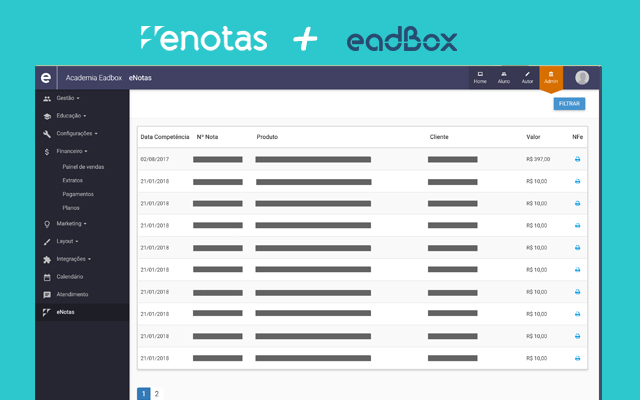Expand the Educação menu
640x400 pixels.
71,116
